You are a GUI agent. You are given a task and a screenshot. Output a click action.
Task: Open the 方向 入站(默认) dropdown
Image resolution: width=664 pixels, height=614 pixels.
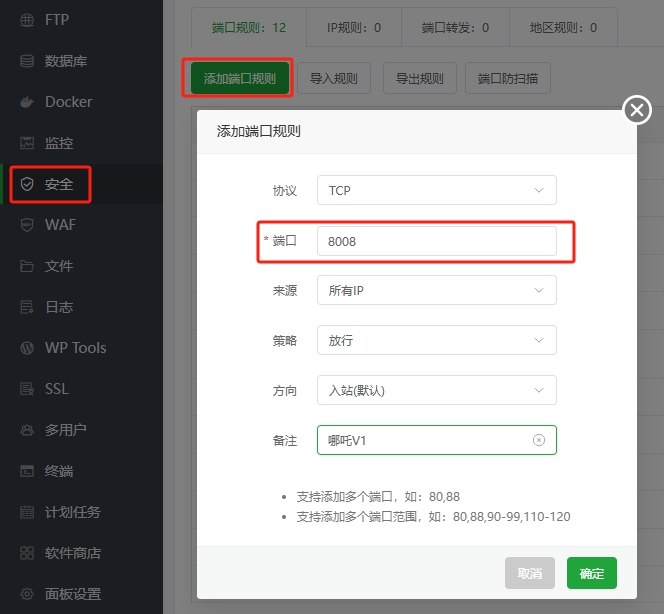(437, 390)
